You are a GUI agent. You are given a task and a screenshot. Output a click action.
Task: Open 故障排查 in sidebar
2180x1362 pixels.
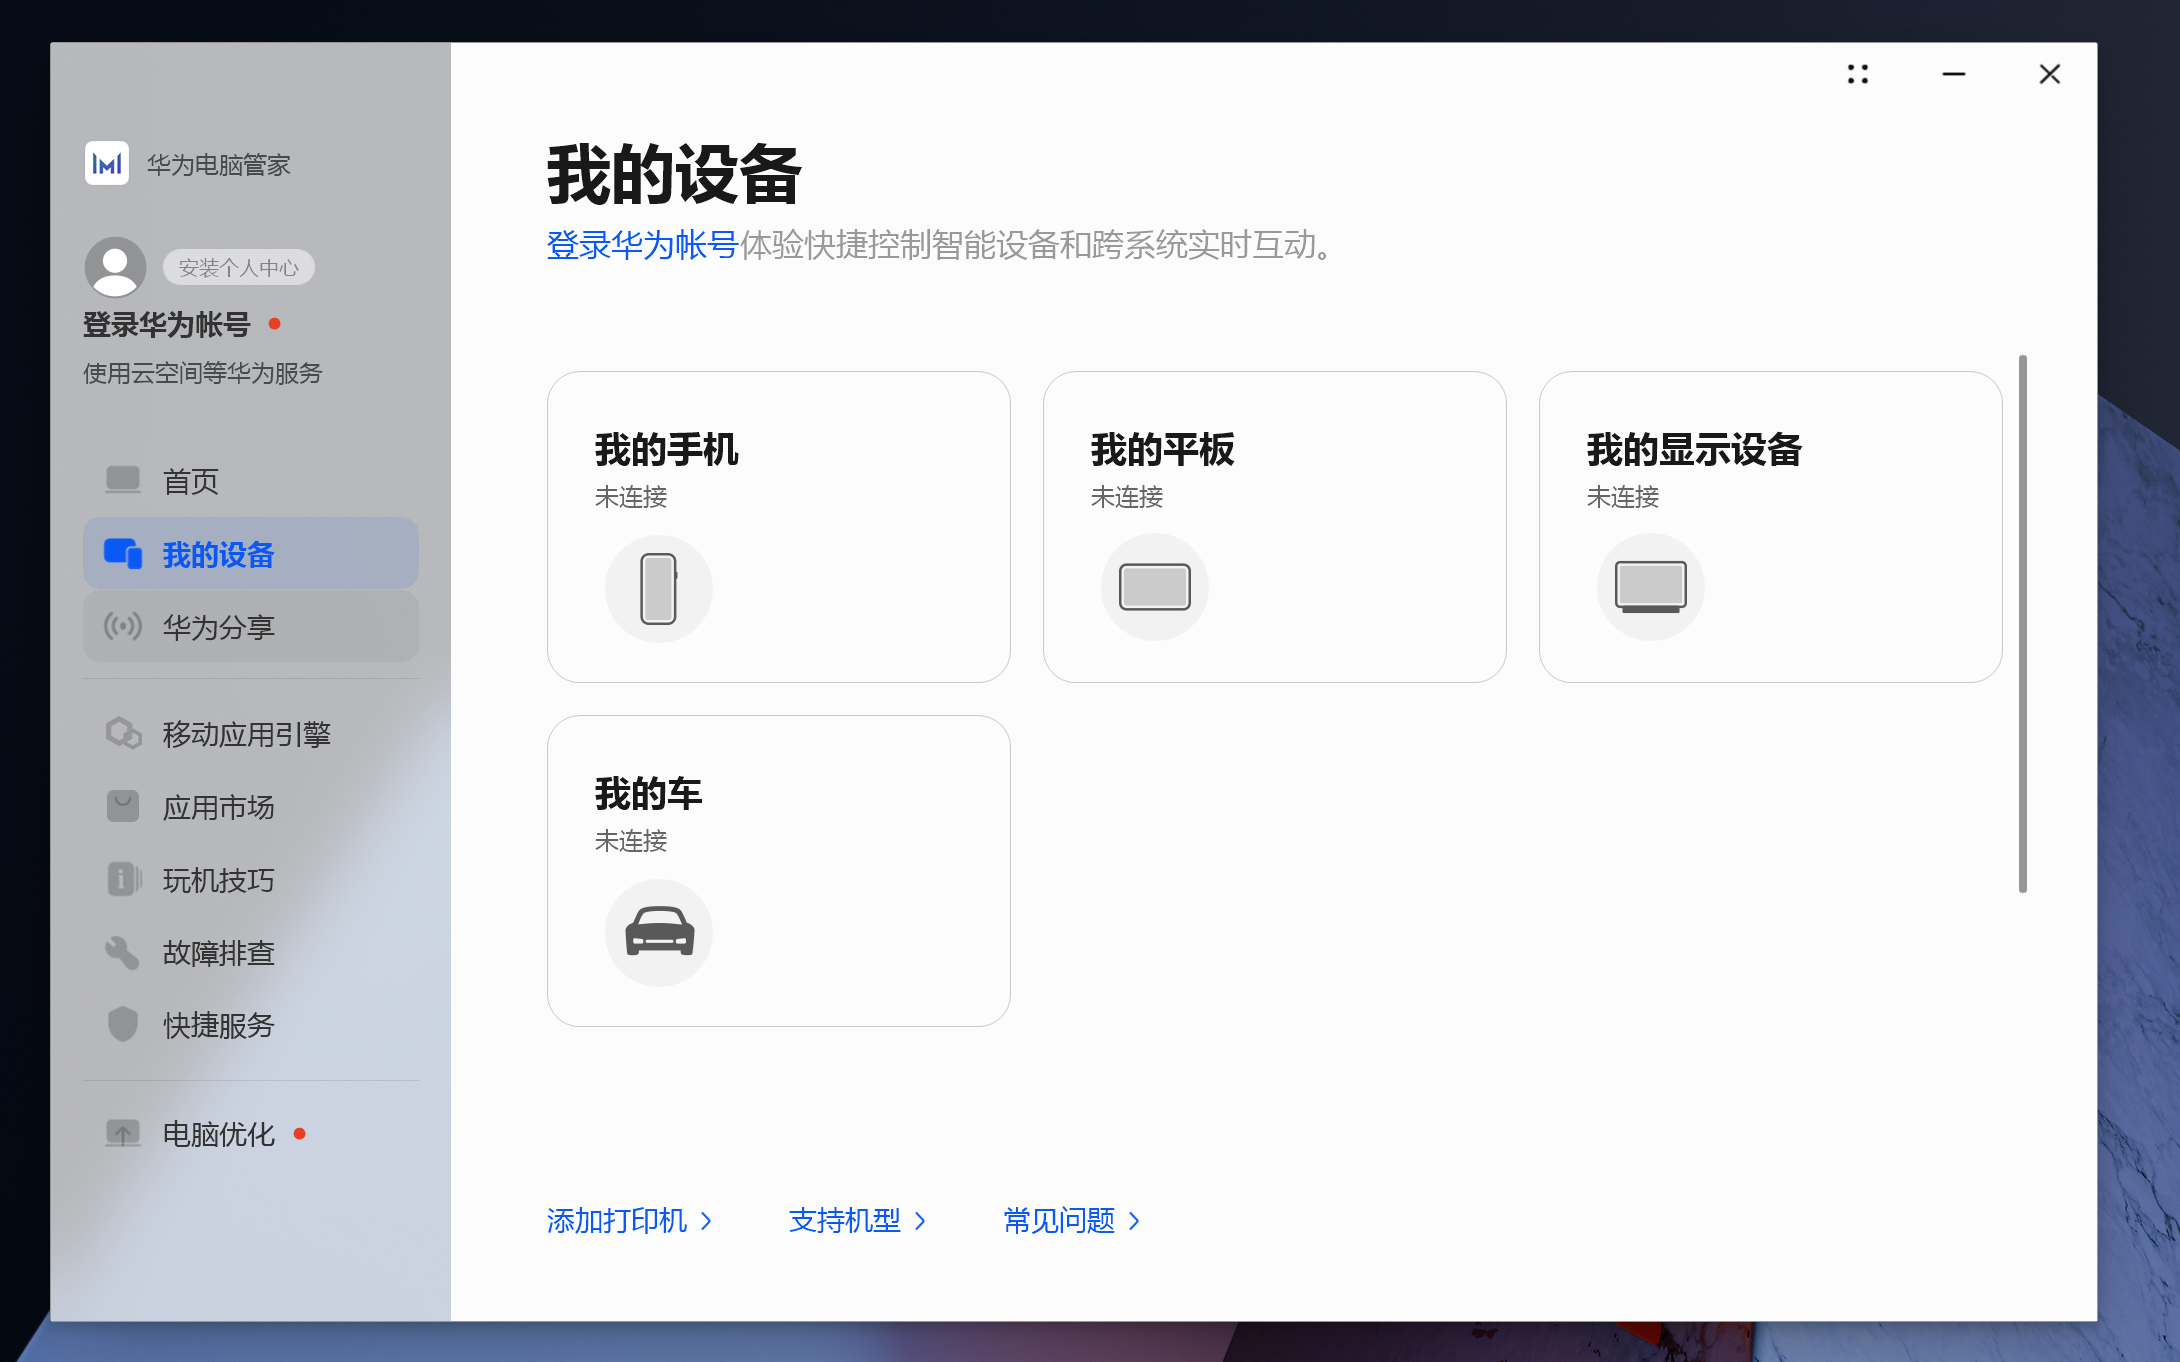click(251, 953)
